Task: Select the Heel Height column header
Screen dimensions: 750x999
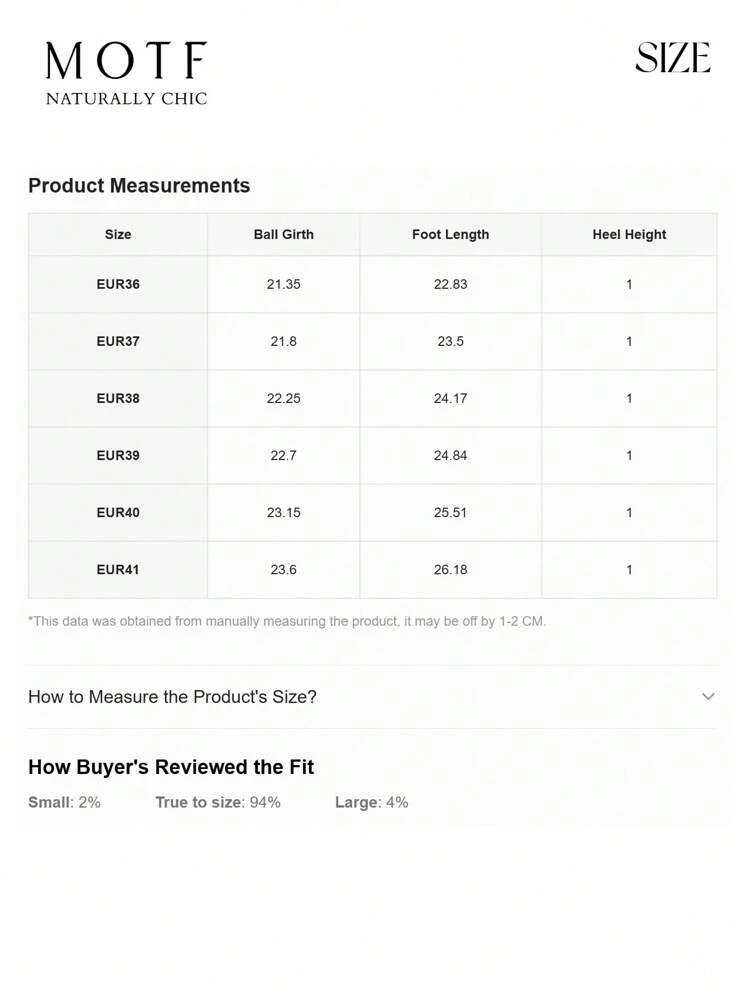Action: [x=629, y=234]
